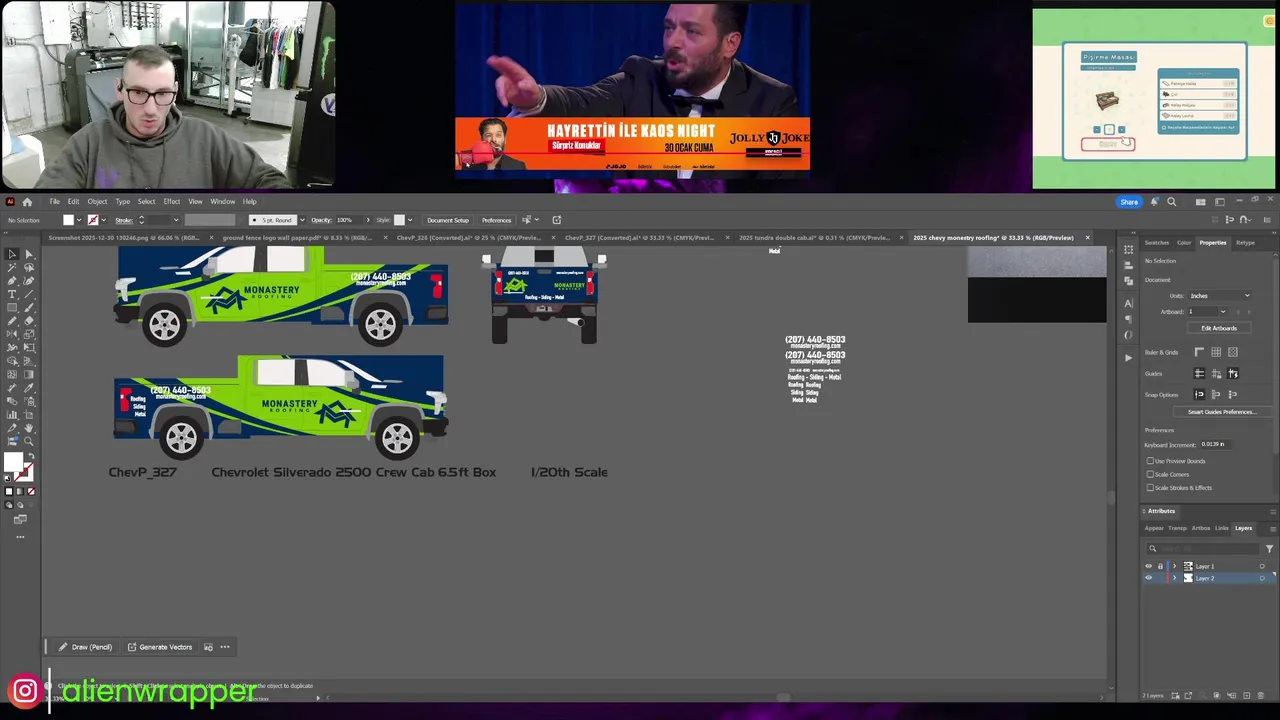Enable Scale Strokes & Effects checkbox
This screenshot has width=1280, height=720.
pyautogui.click(x=1150, y=488)
